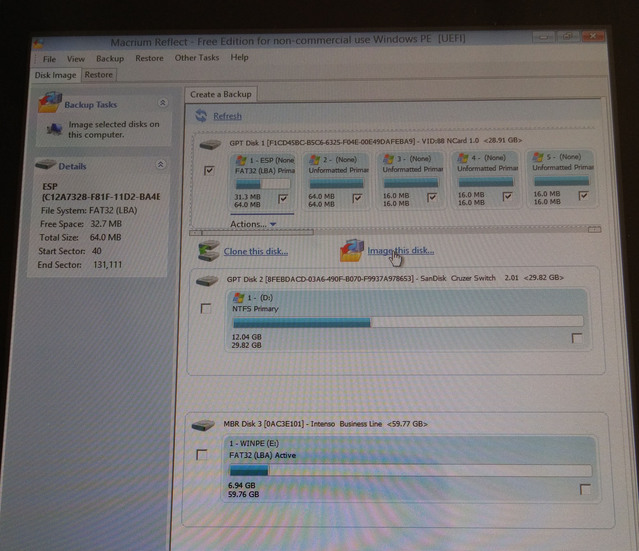Open the Backup menu
This screenshot has height=551, width=639.
110,59
